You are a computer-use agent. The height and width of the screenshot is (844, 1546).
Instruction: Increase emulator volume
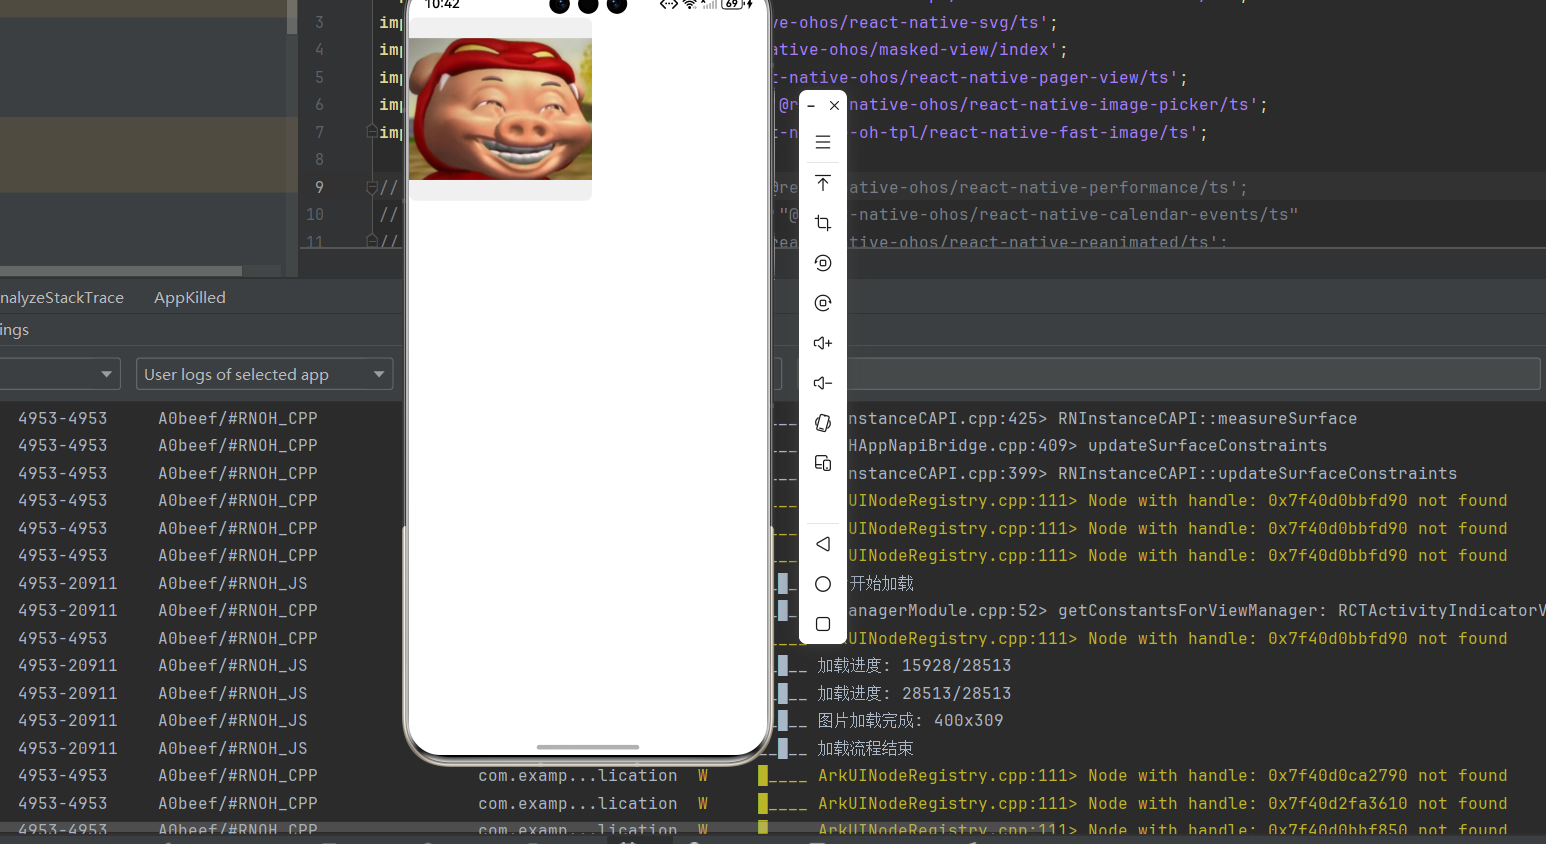coord(823,343)
